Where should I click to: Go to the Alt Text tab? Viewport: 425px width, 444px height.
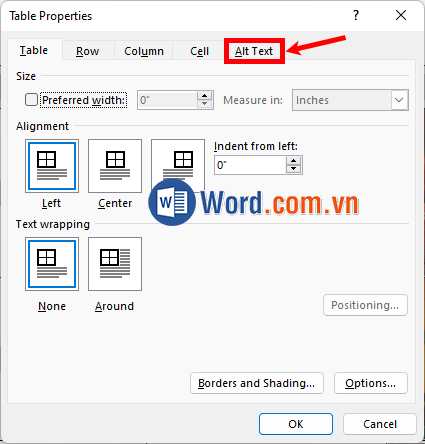254,51
